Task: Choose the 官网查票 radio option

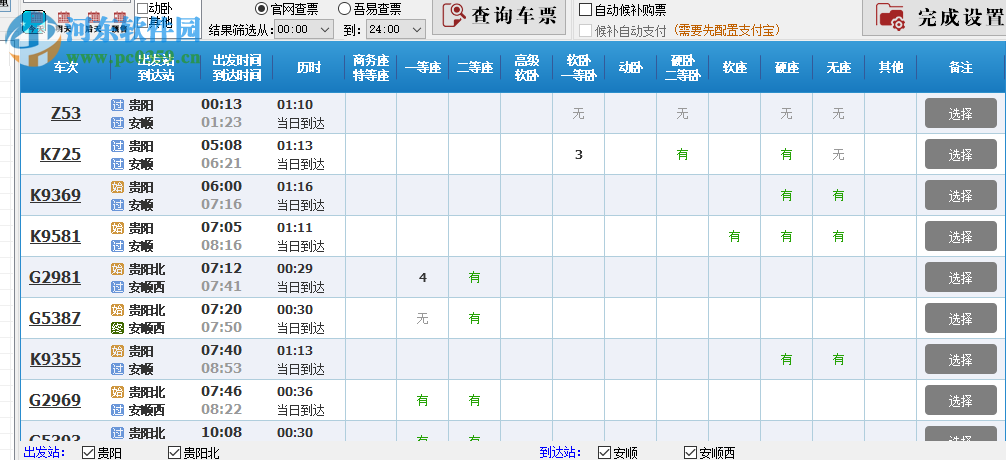Action: click(x=261, y=9)
